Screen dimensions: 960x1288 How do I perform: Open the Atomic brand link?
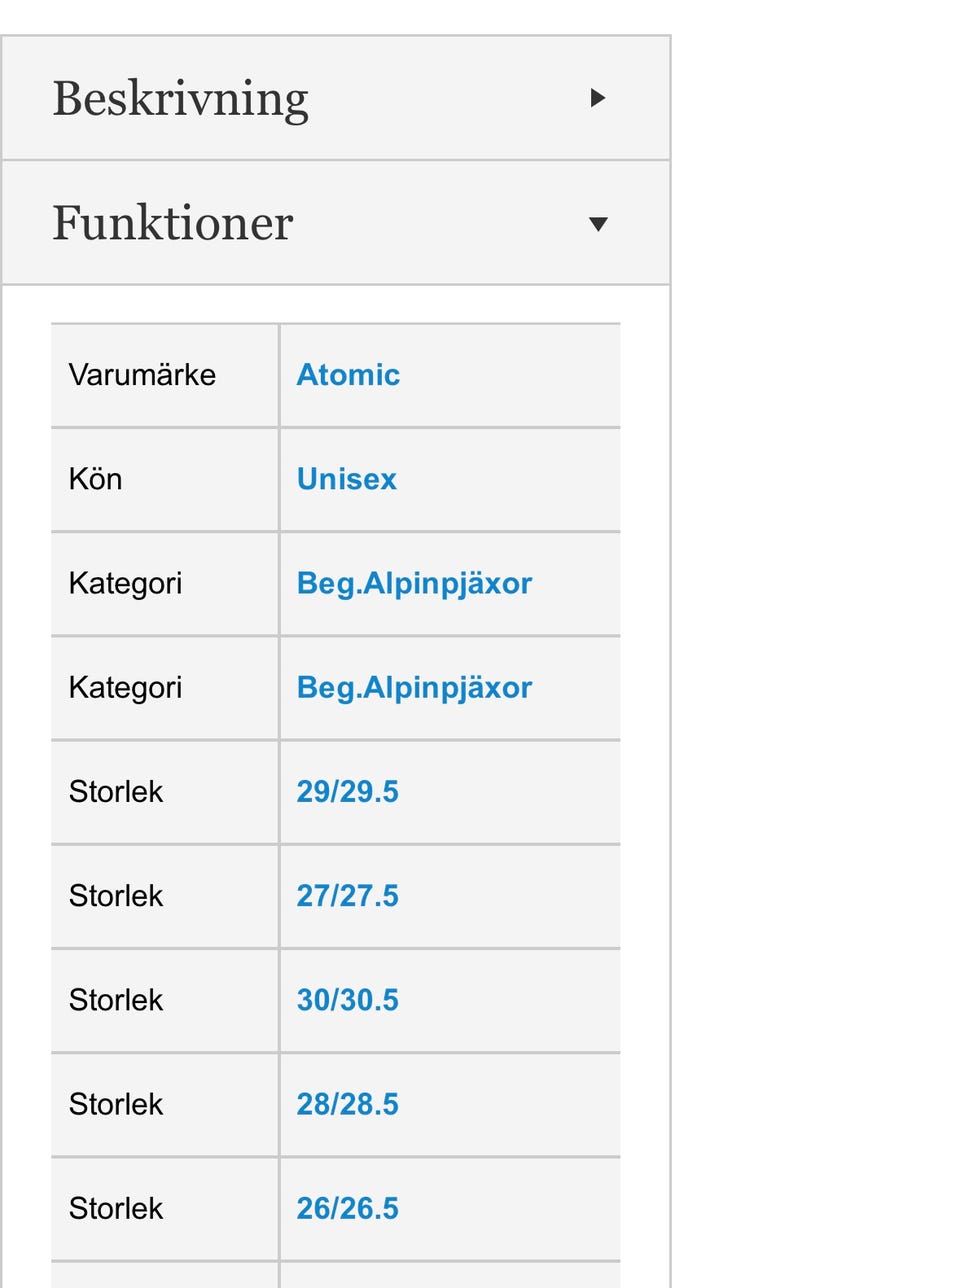pyautogui.click(x=348, y=375)
